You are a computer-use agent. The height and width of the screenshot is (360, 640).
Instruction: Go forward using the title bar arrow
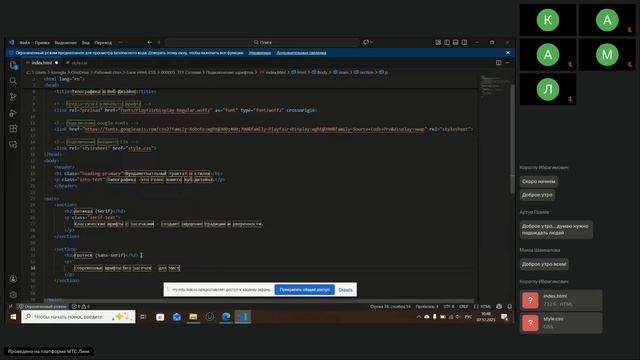click(x=159, y=42)
